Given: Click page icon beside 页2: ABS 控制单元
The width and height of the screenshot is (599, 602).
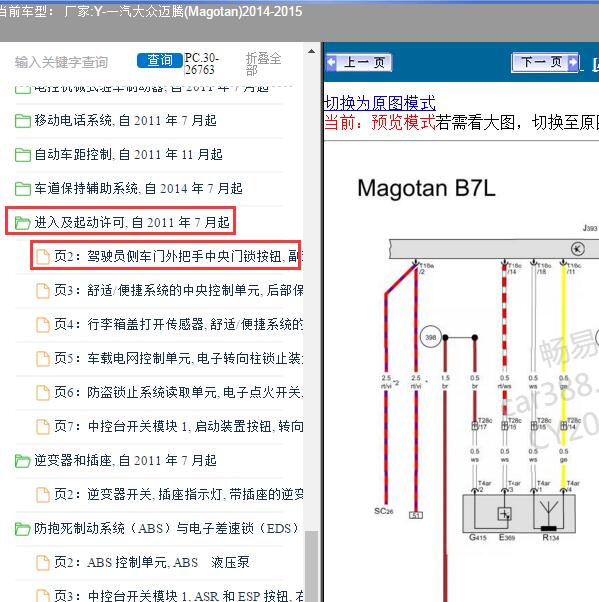Looking at the screenshot, I should tap(43, 563).
